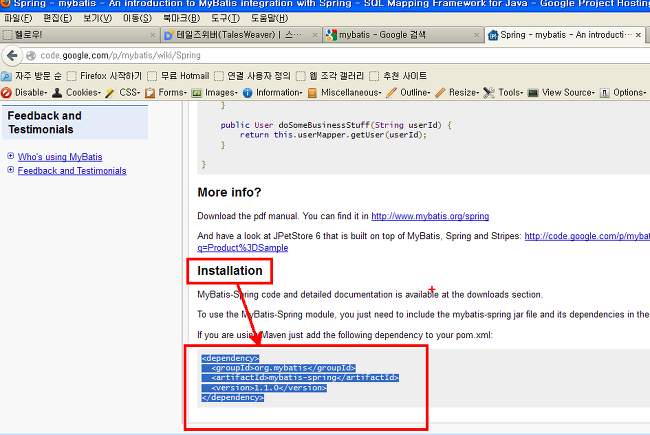The width and height of the screenshot is (650, 435).
Task: Open the Feedback and Testimonials link
Action: (72, 170)
